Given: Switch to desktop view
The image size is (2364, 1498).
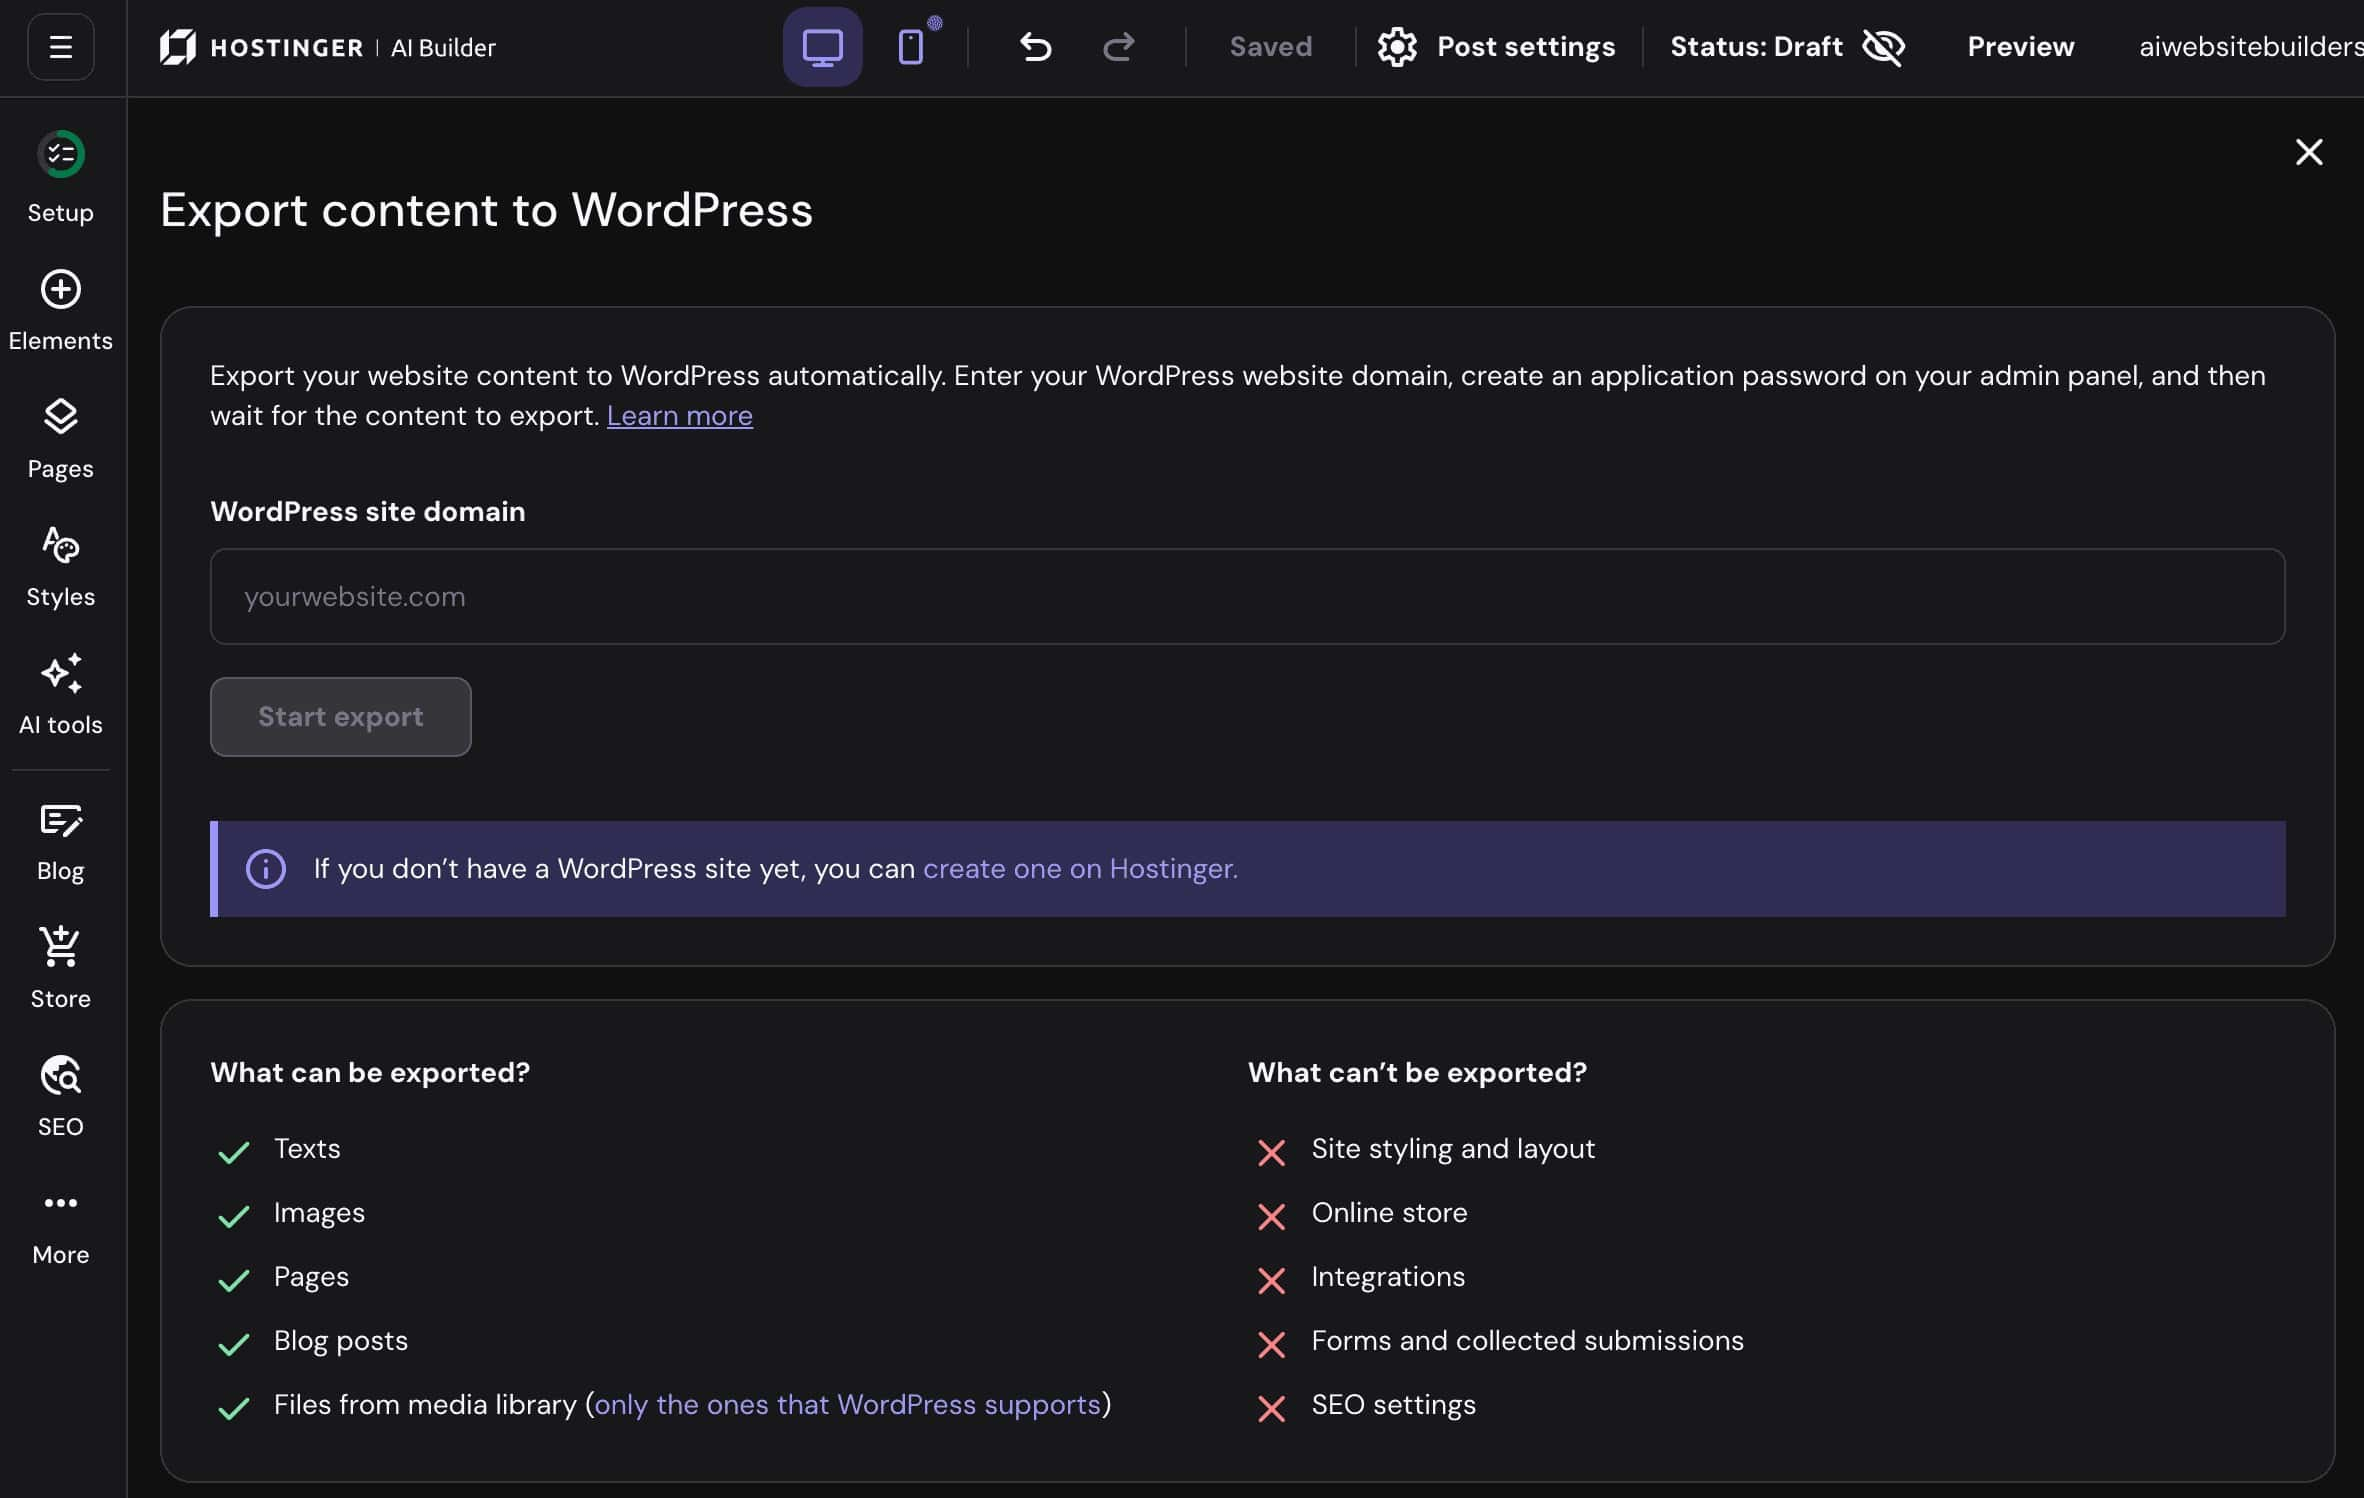Looking at the screenshot, I should tap(822, 47).
